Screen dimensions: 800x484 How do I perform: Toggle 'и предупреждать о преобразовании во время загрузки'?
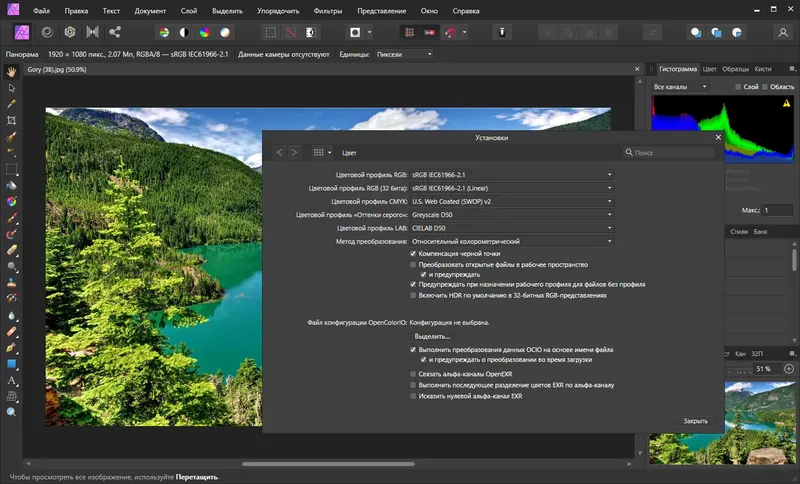point(423,360)
